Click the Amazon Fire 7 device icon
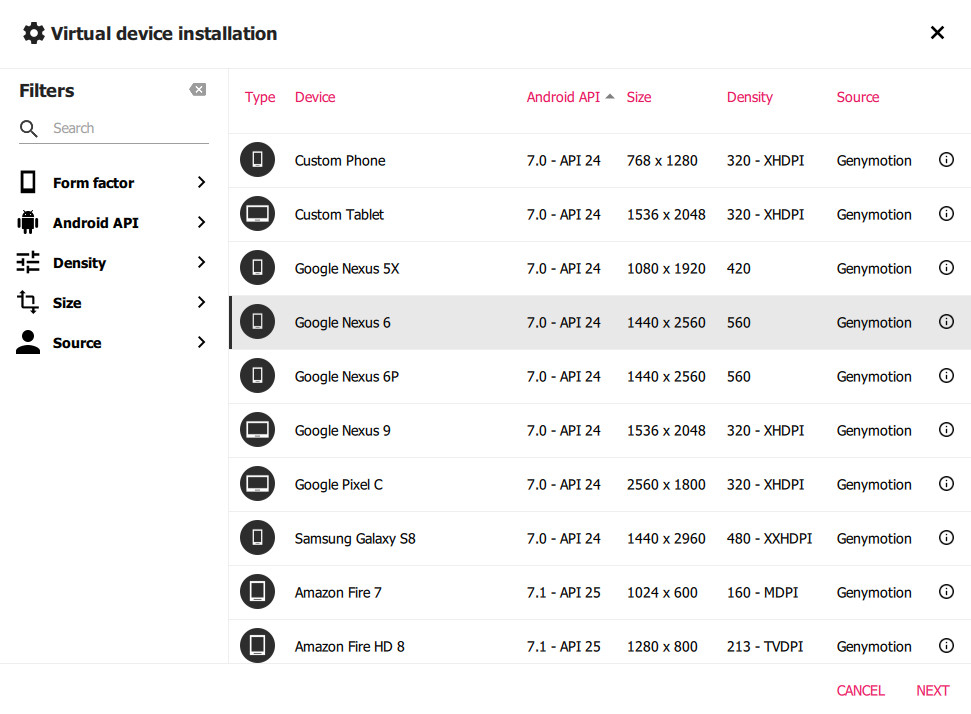The width and height of the screenshot is (971, 714). (257, 591)
